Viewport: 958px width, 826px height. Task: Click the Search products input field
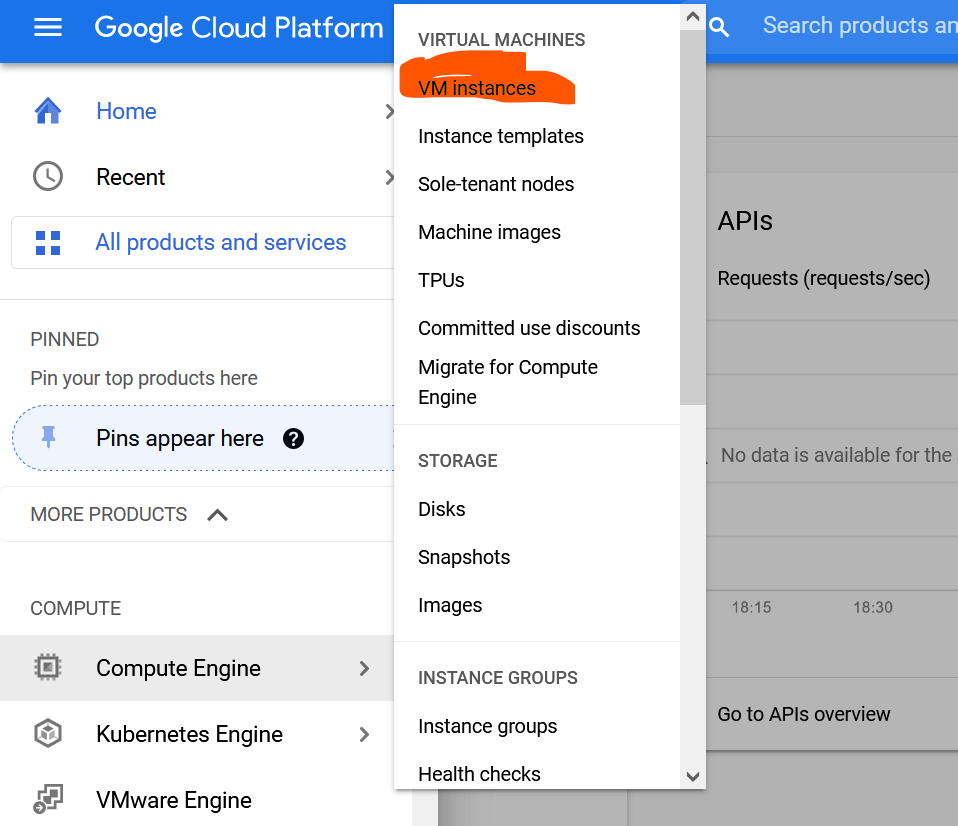click(860, 26)
